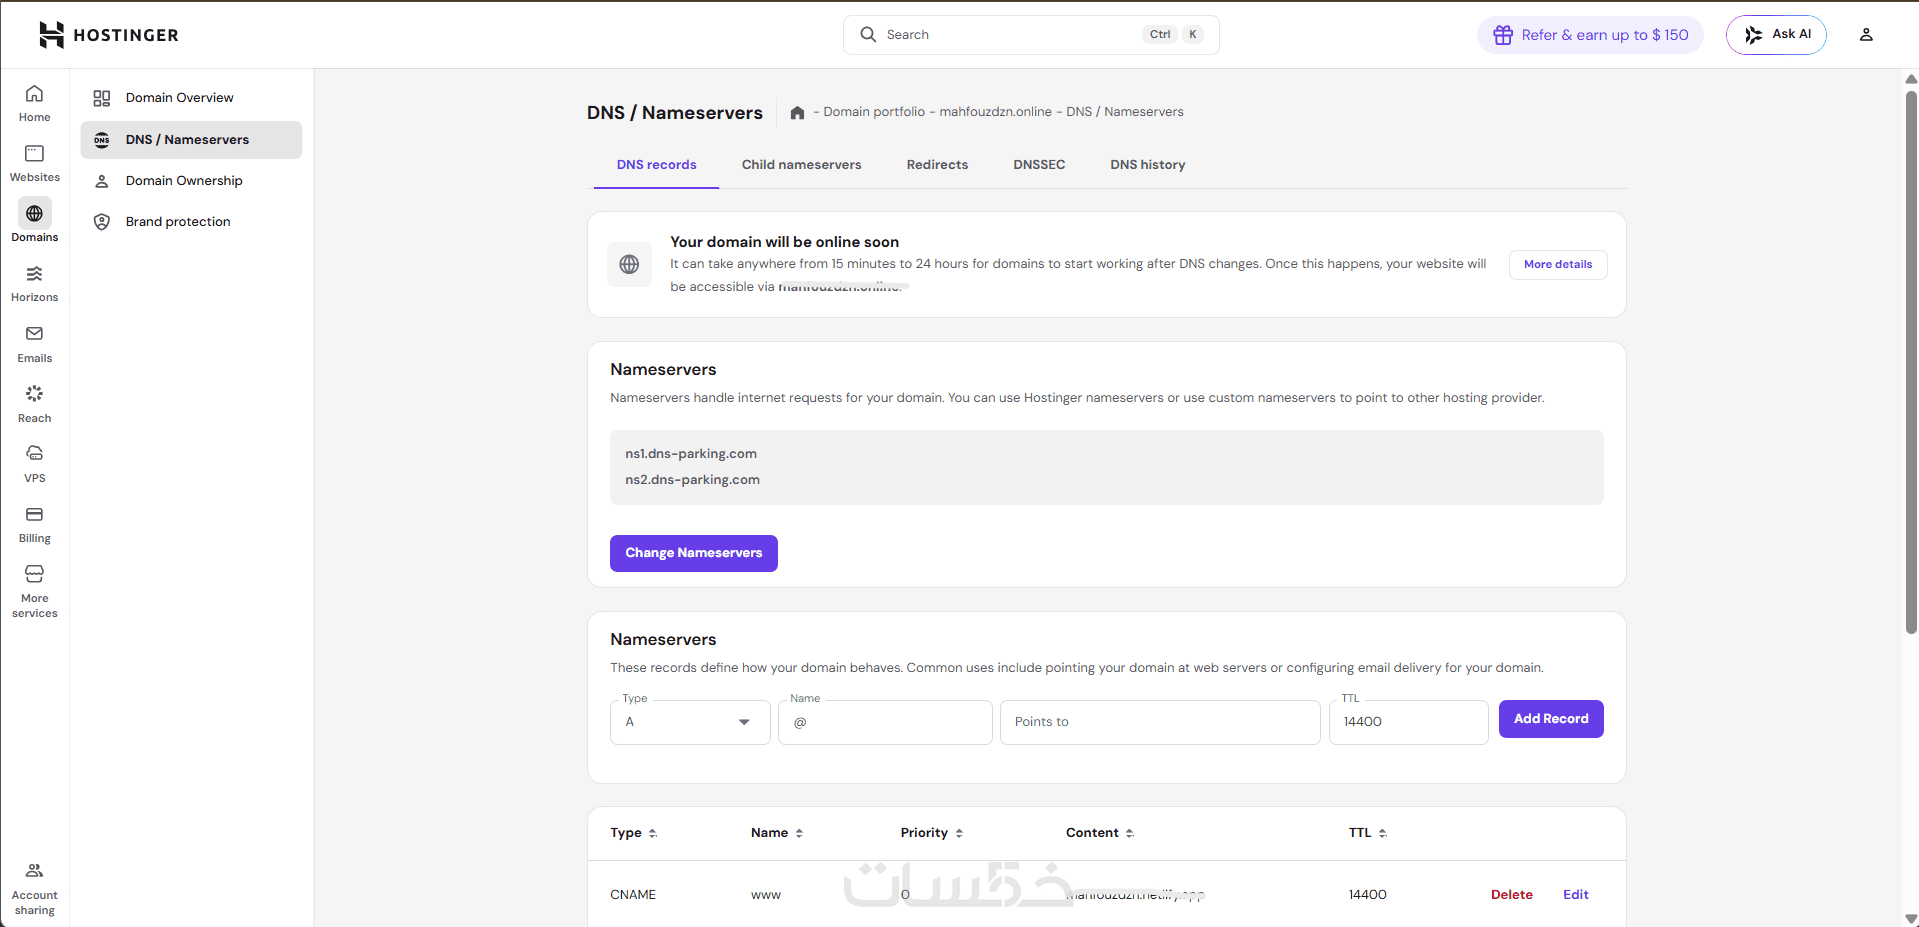Click Delete on the CNAME www record
Viewport: 1919px width, 927px height.
[x=1511, y=895]
